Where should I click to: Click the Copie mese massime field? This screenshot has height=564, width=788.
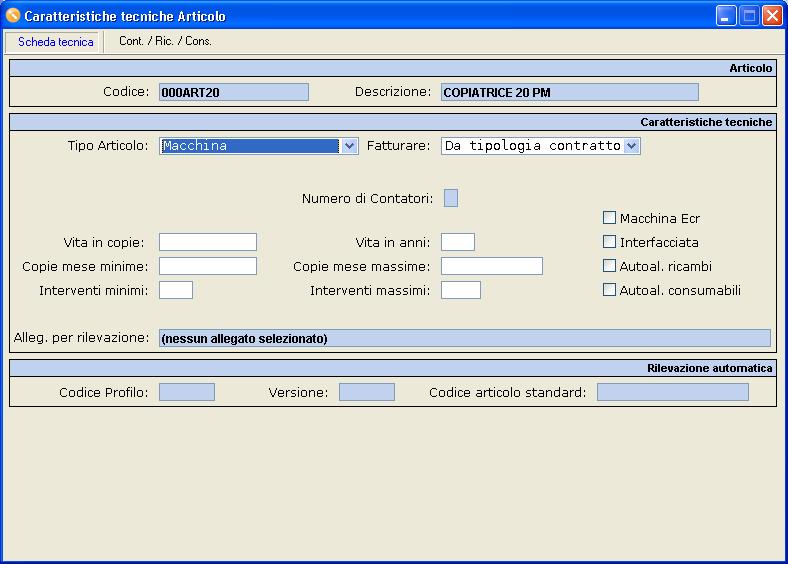click(492, 266)
